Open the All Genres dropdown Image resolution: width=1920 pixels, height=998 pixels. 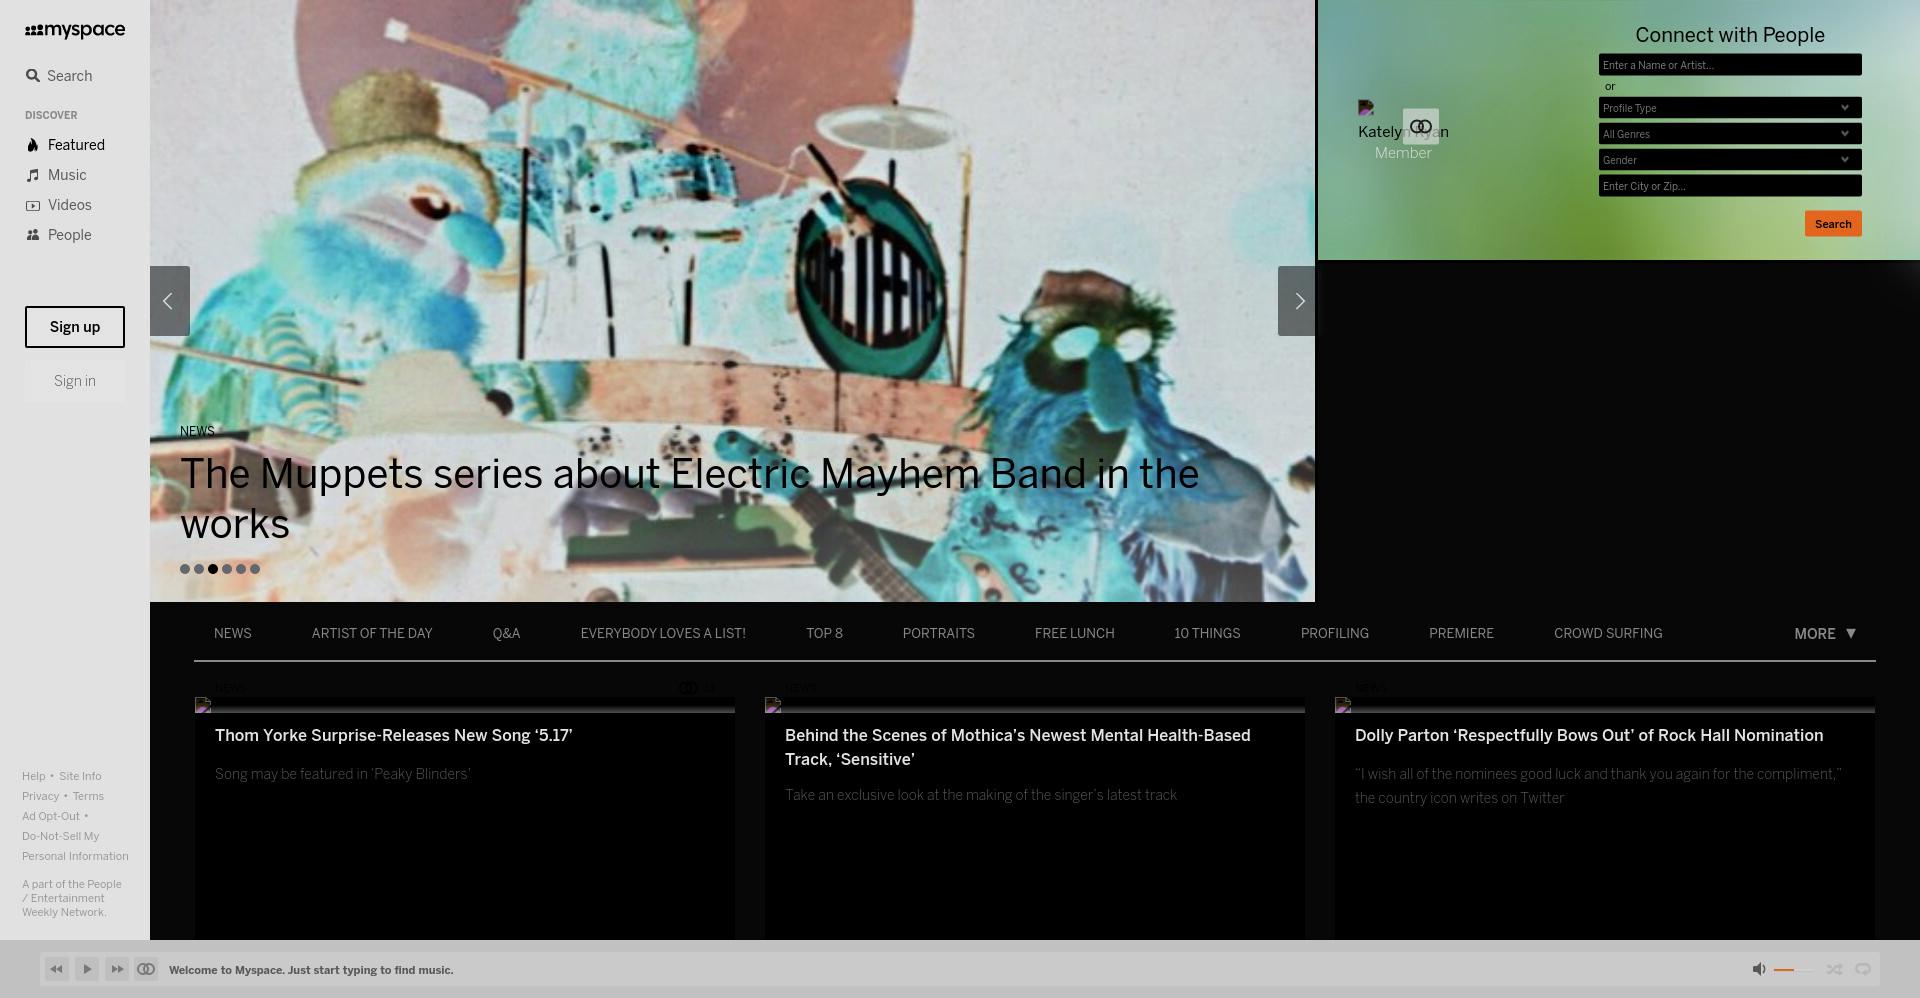(1730, 134)
